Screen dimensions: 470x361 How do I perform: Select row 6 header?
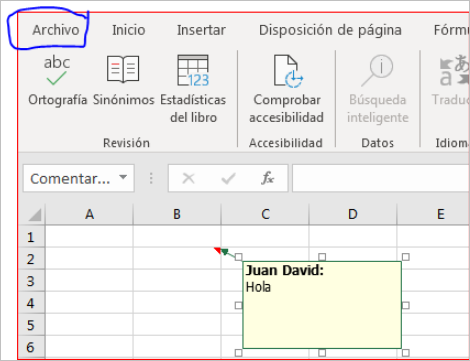click(x=31, y=347)
